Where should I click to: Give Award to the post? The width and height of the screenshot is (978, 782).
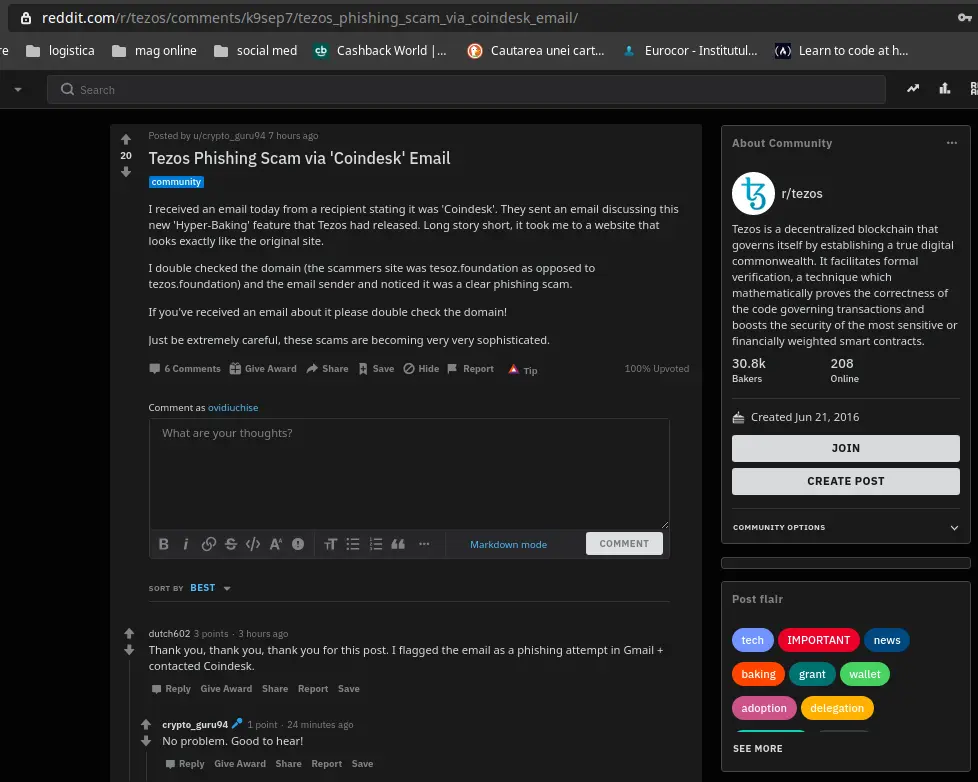263,369
